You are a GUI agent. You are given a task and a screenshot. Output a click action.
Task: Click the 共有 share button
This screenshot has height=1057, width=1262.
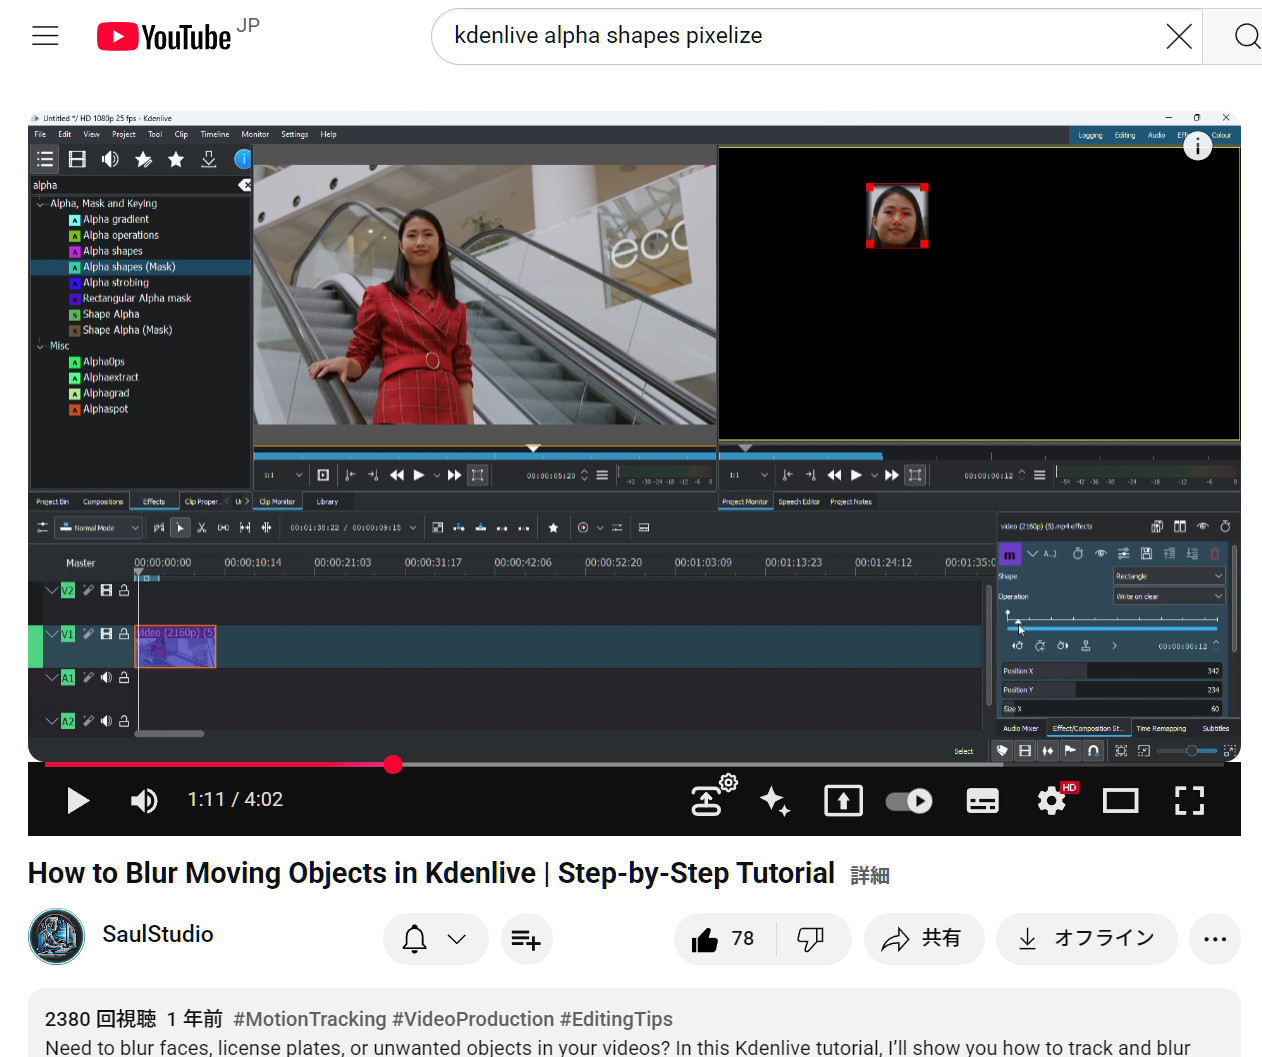point(920,939)
